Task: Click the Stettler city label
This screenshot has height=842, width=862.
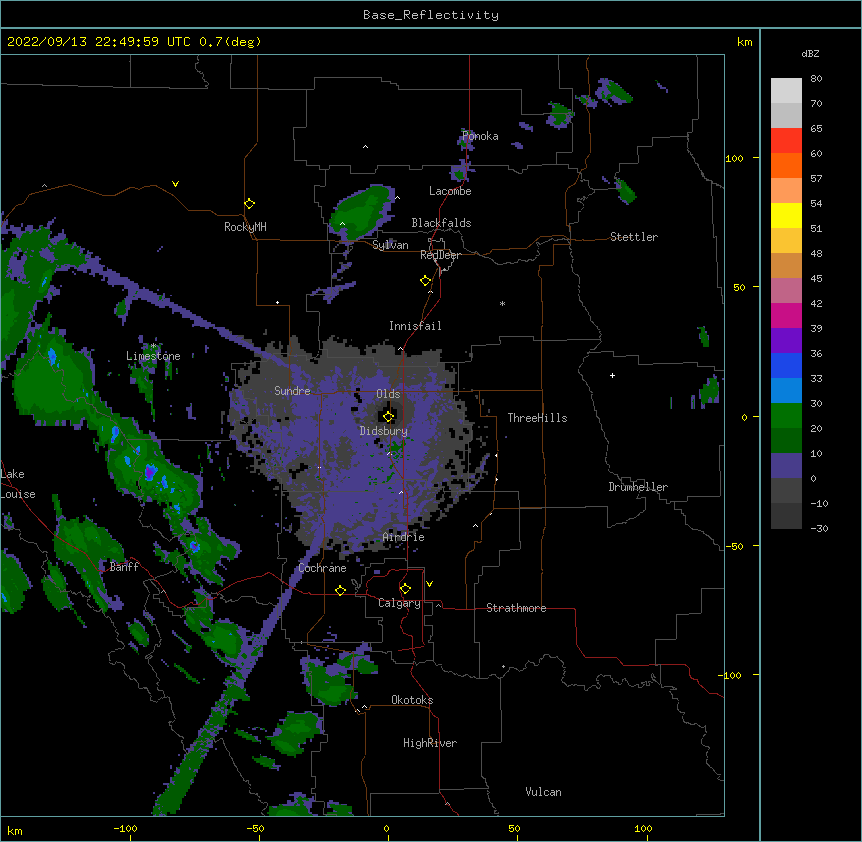Action: pyautogui.click(x=634, y=237)
